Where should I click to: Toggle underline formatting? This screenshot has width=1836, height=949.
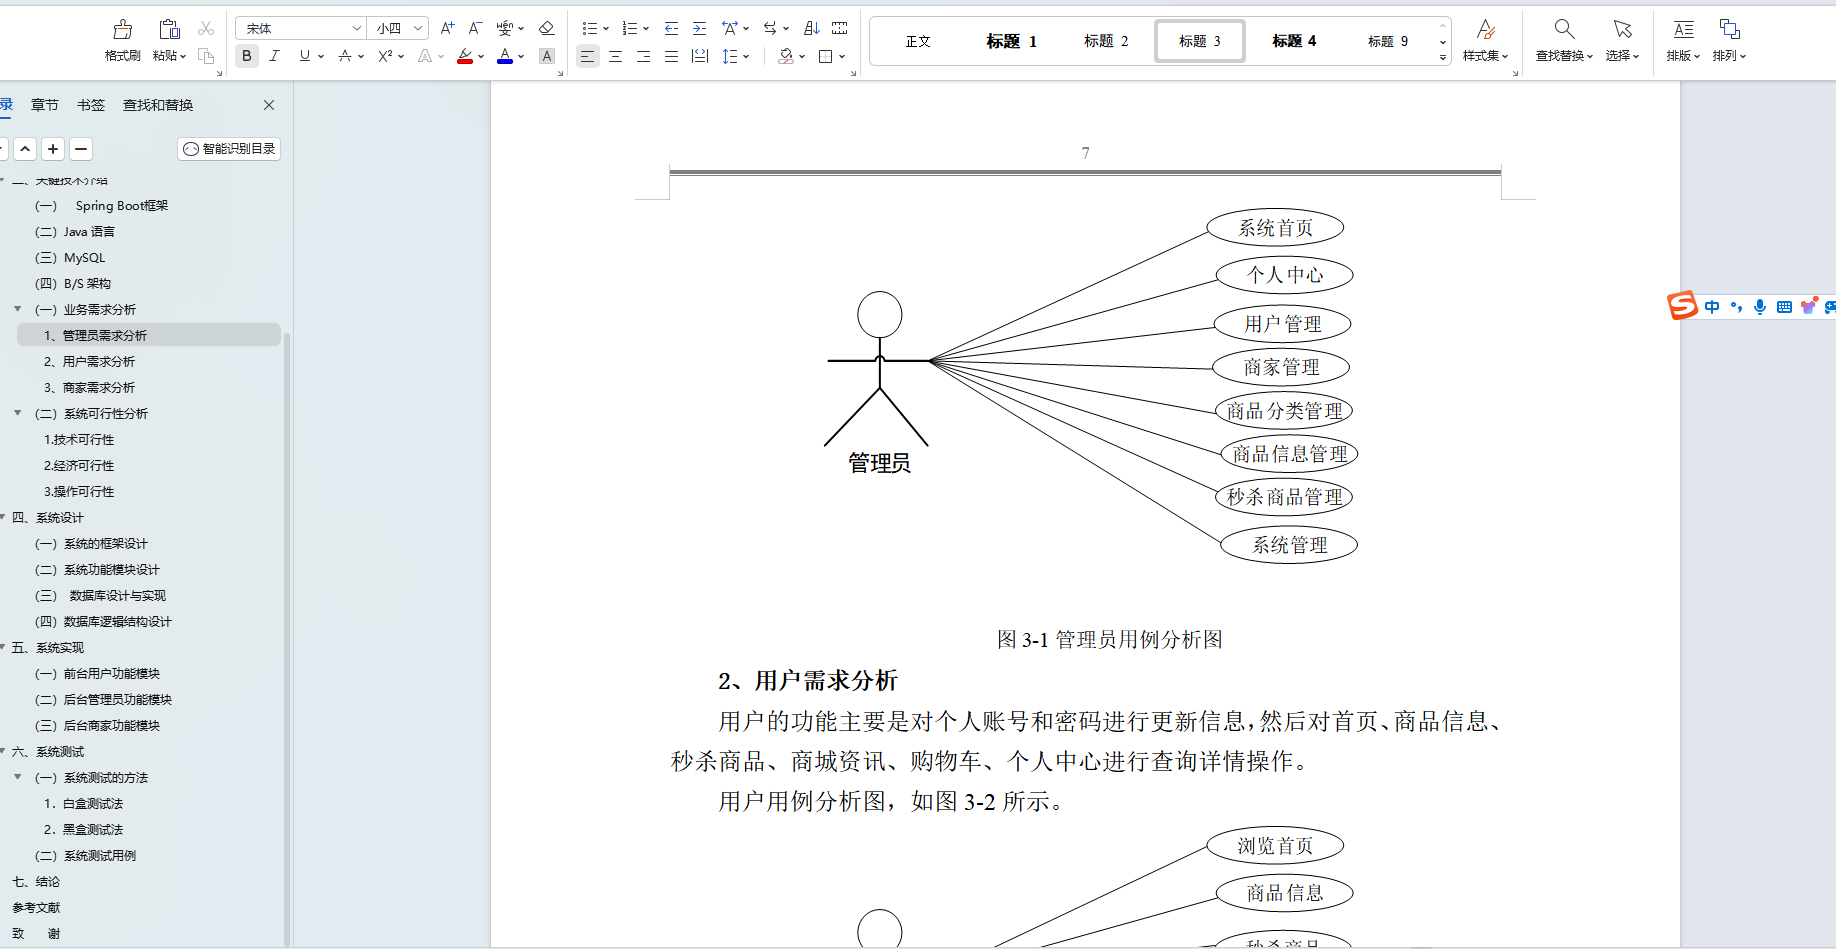pos(304,56)
